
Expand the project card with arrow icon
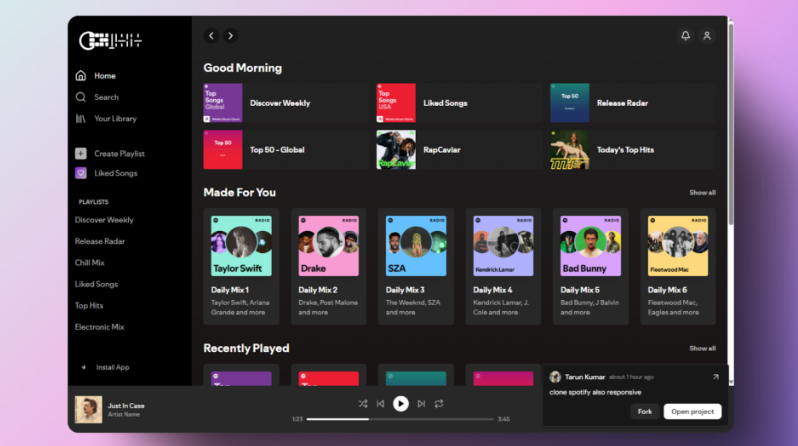(715, 377)
